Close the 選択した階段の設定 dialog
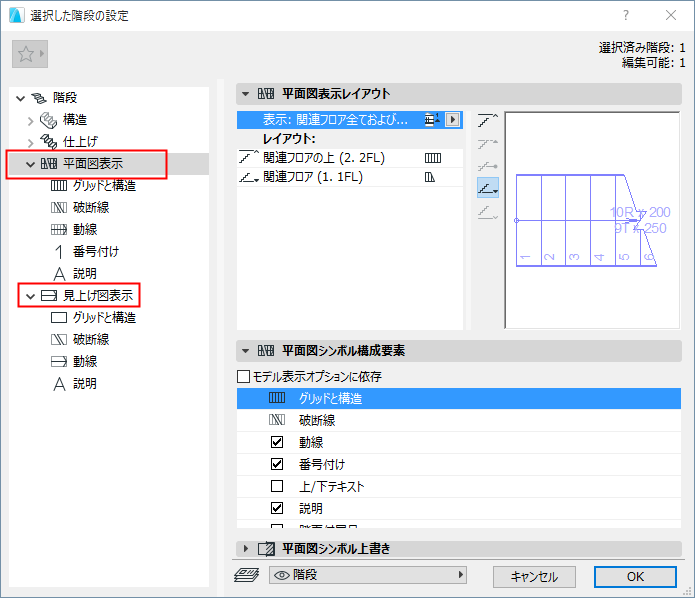 coord(671,16)
